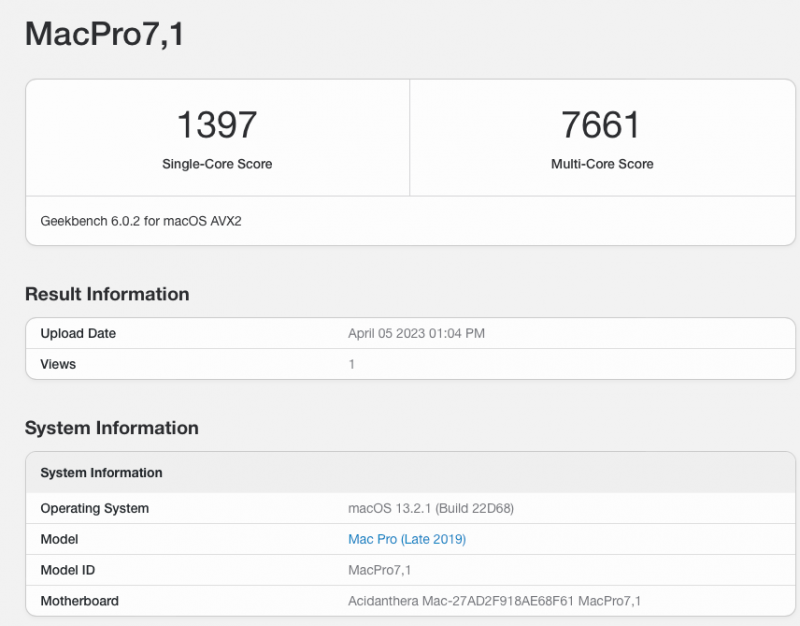Click the Acidanthera motherboard value text
800x626 pixels.
pyautogui.click(x=494, y=601)
